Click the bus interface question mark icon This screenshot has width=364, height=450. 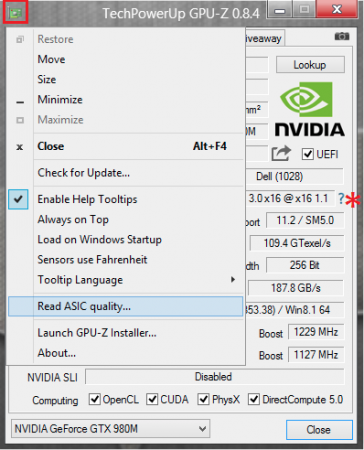point(341,199)
